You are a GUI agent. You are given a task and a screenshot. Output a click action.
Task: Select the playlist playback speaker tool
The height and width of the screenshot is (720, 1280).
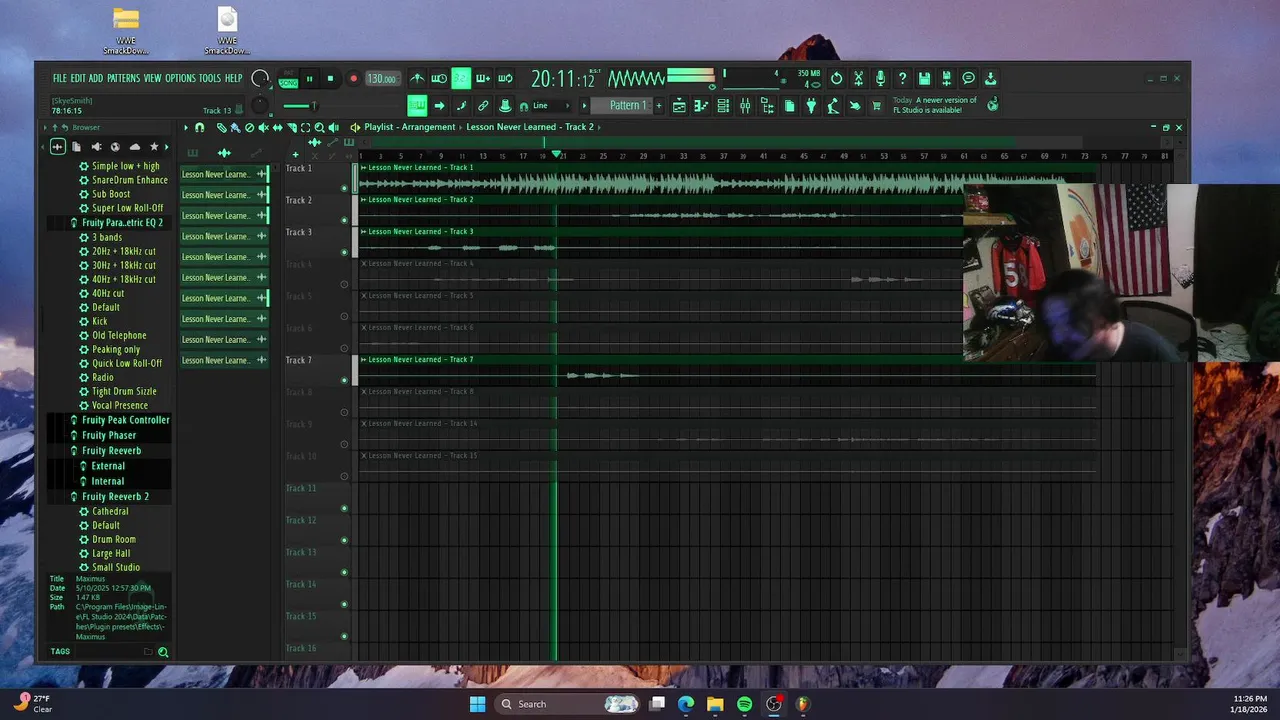[333, 127]
